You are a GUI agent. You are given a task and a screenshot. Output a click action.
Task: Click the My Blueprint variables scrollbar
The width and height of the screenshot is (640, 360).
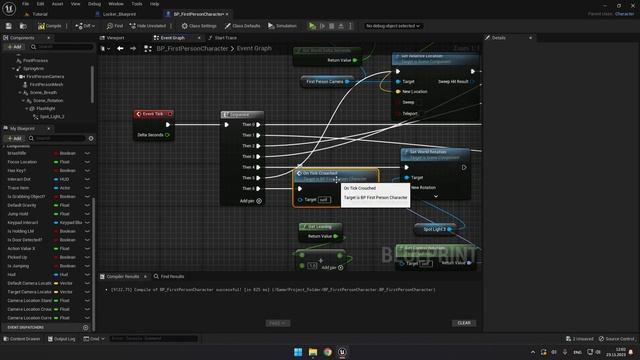pos(93,263)
